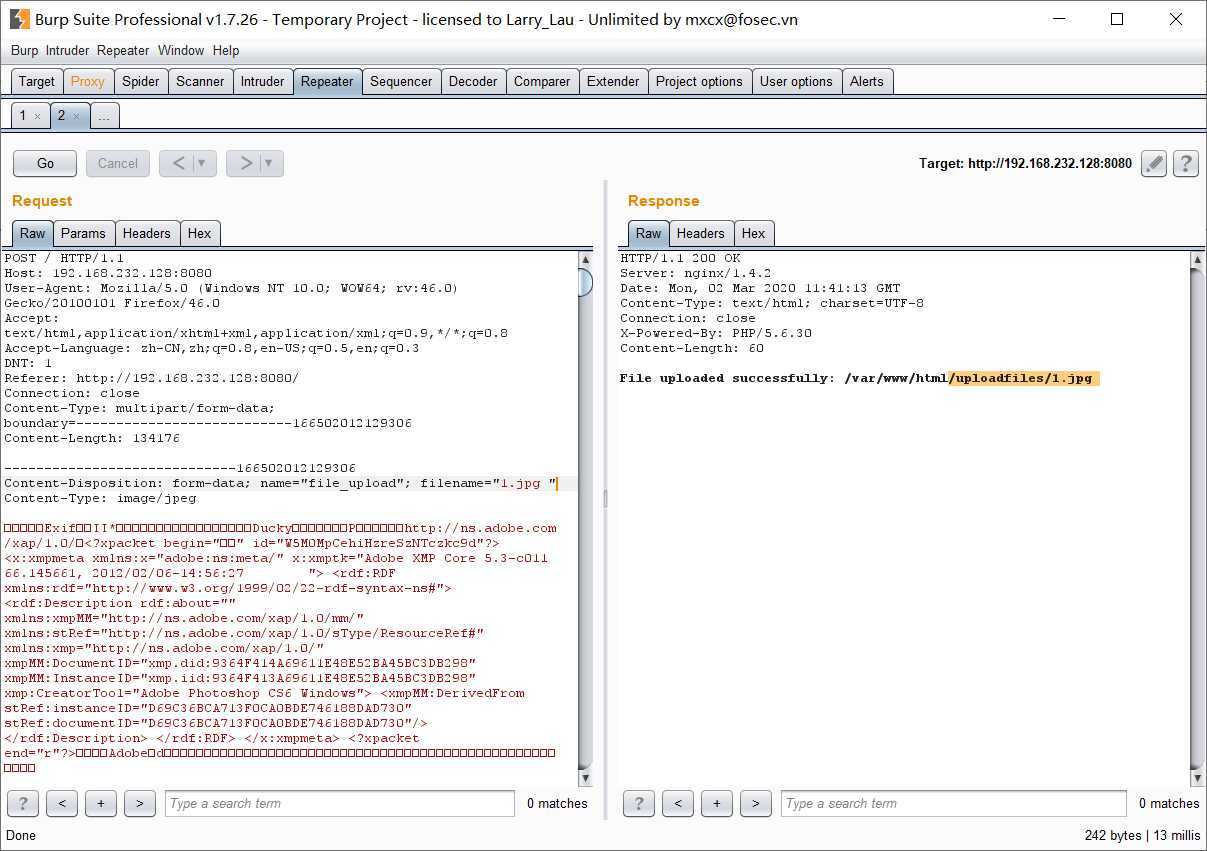Add new Repeater tab with ... tab
The width and height of the screenshot is (1207, 851).
click(104, 116)
